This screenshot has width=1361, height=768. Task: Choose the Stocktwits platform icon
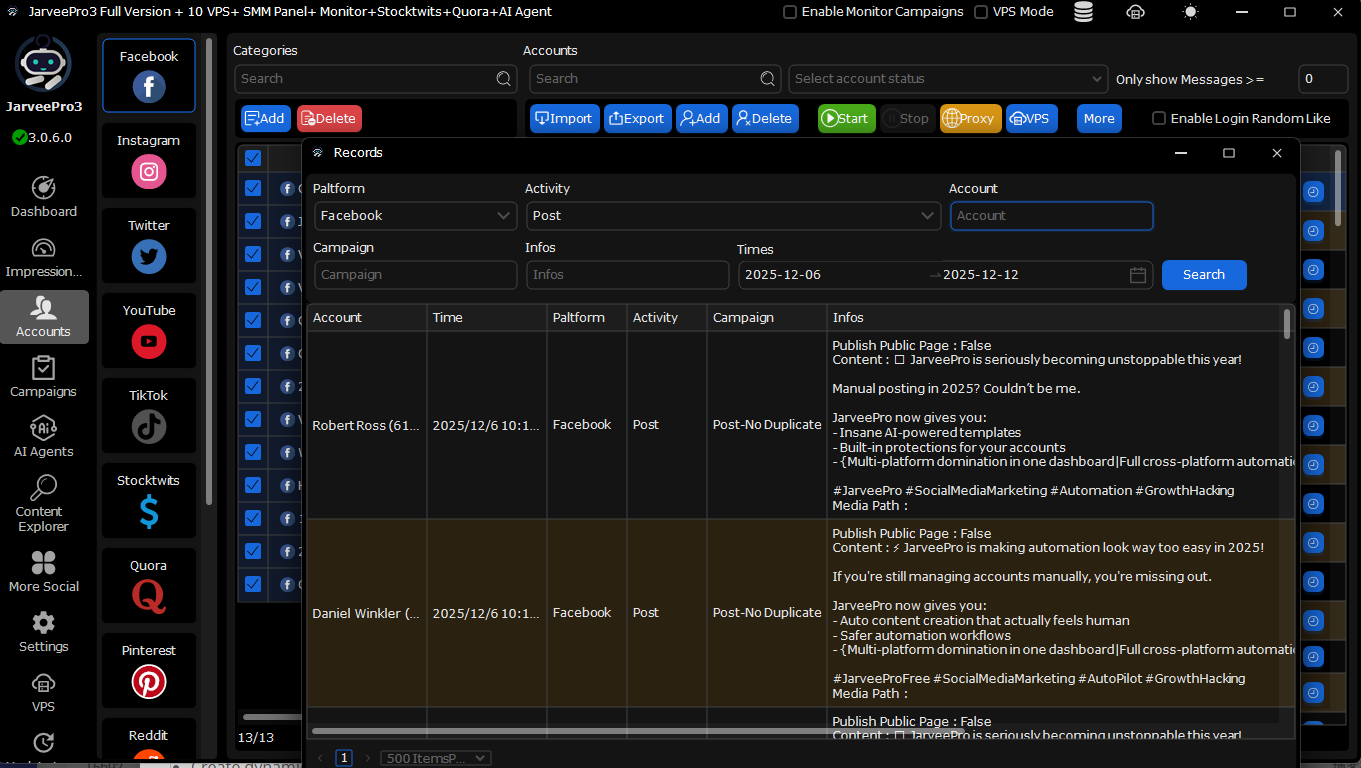click(x=149, y=511)
